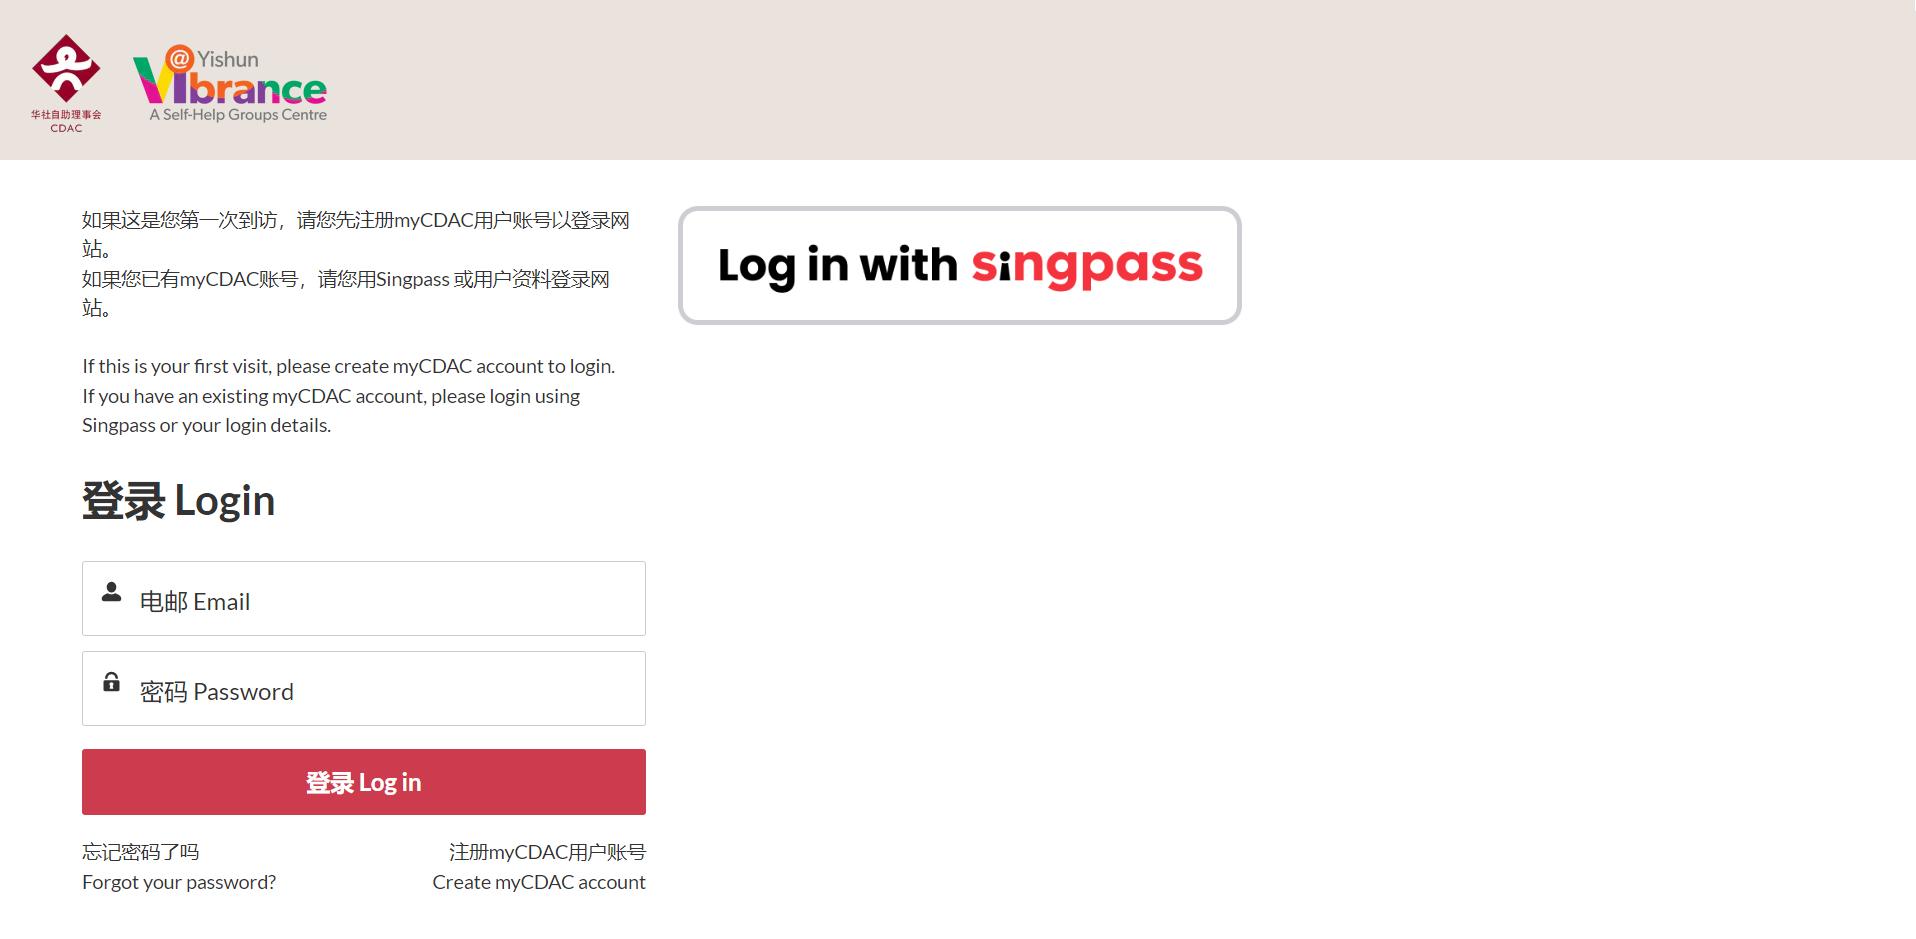Click the Chinese instructions paragraph at top
1916x939 pixels.
point(356,264)
